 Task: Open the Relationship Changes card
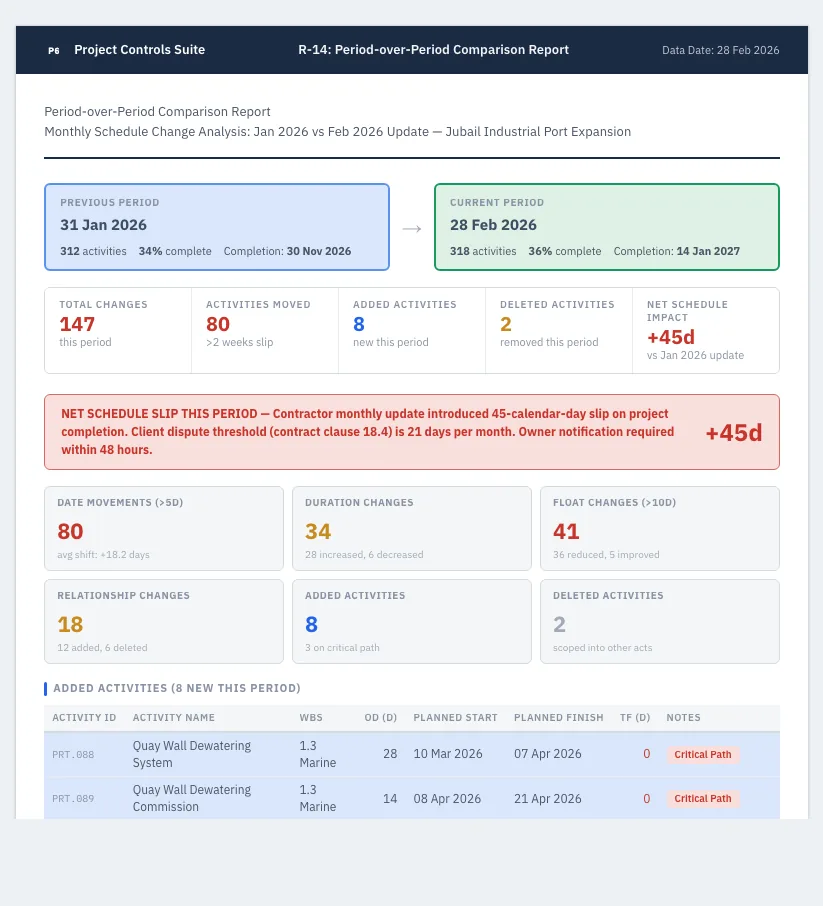[x=164, y=622]
